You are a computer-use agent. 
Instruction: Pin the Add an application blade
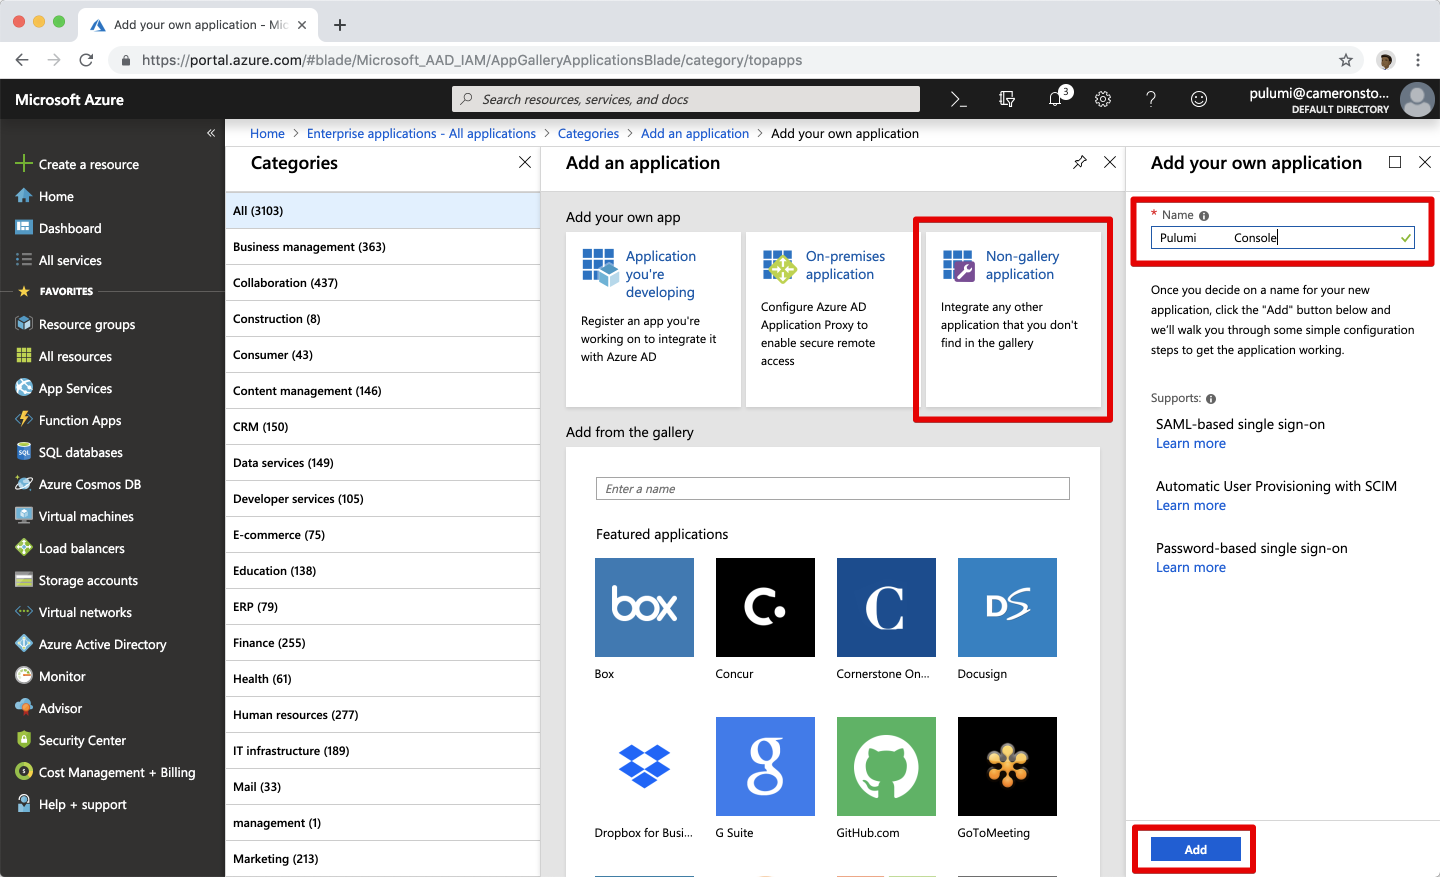click(1080, 162)
